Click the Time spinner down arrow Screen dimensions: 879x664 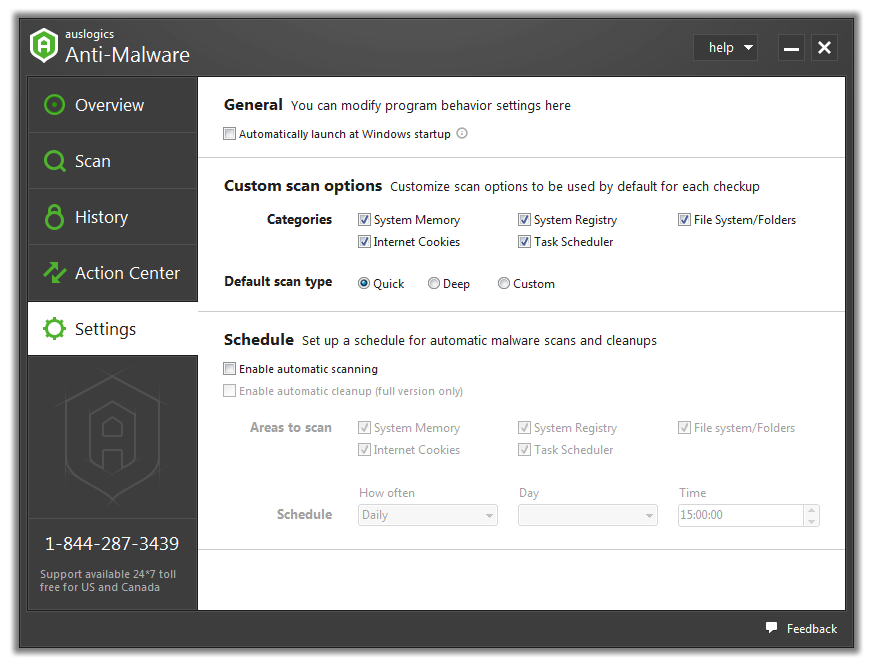tap(811, 521)
